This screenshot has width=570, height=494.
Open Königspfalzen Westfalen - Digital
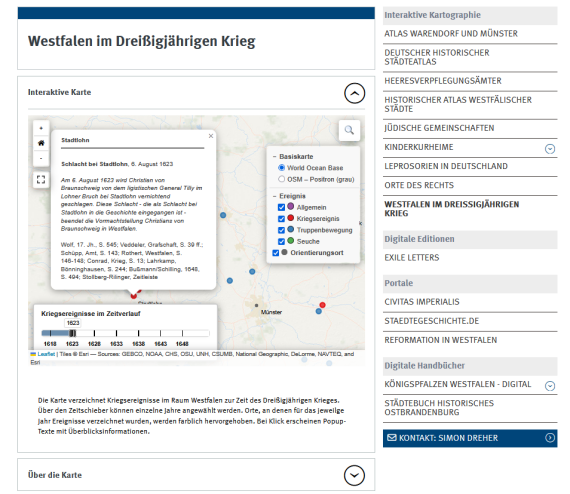pyautogui.click(x=458, y=384)
